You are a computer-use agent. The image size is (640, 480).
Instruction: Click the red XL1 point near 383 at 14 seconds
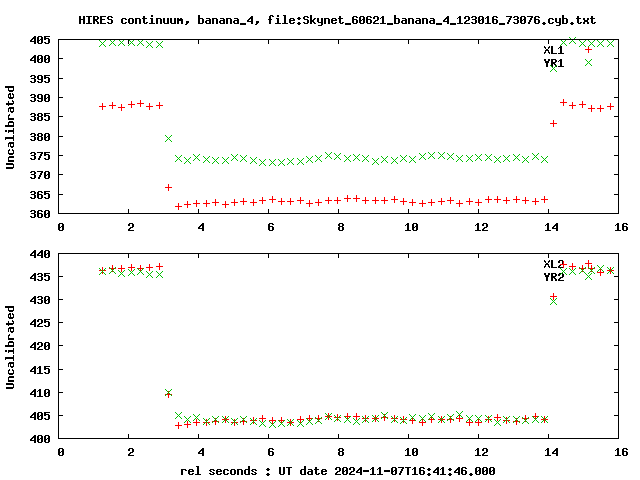553,123
